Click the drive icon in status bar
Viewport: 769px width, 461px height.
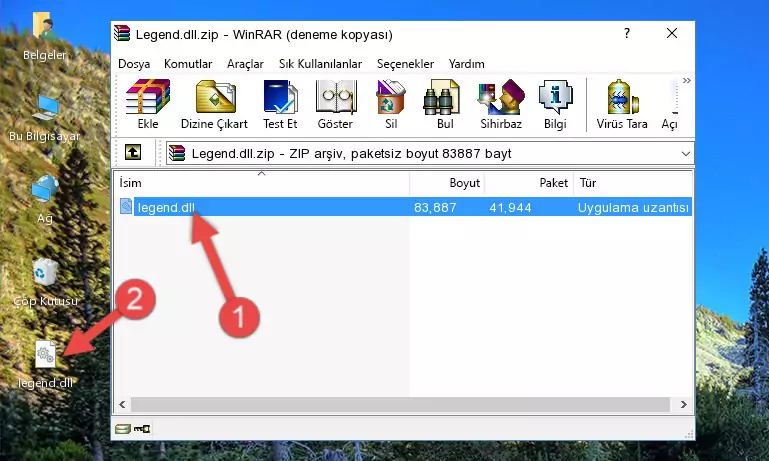tap(123, 429)
